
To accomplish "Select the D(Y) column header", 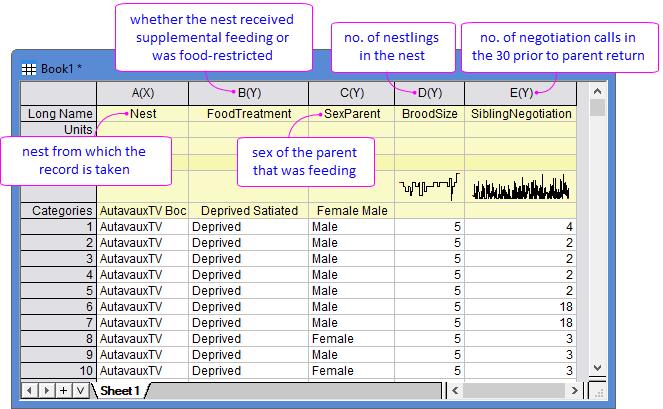I will click(x=430, y=93).
